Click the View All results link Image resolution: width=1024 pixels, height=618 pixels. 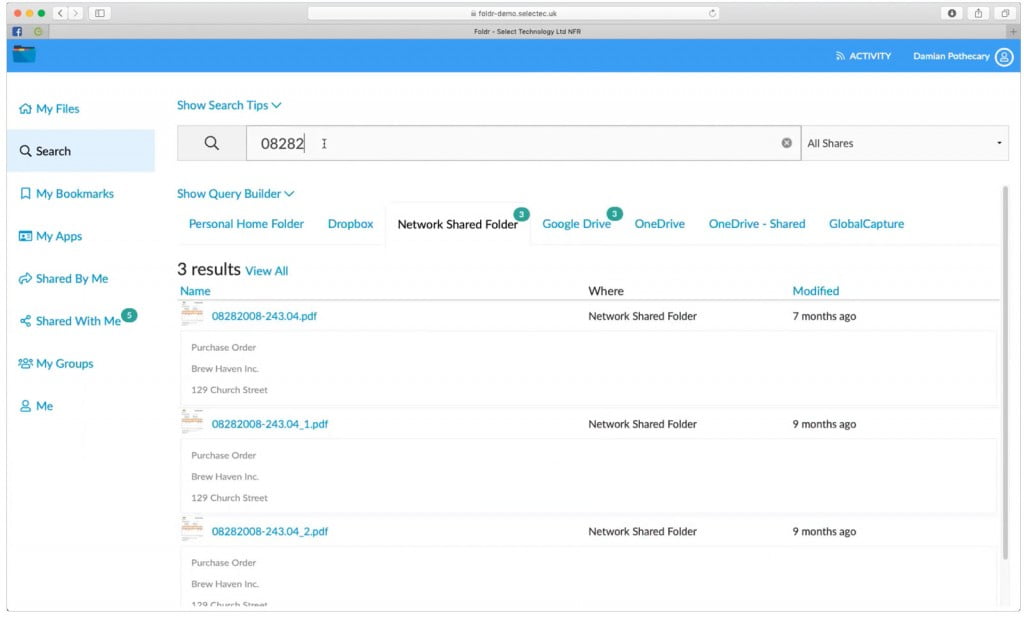point(266,270)
